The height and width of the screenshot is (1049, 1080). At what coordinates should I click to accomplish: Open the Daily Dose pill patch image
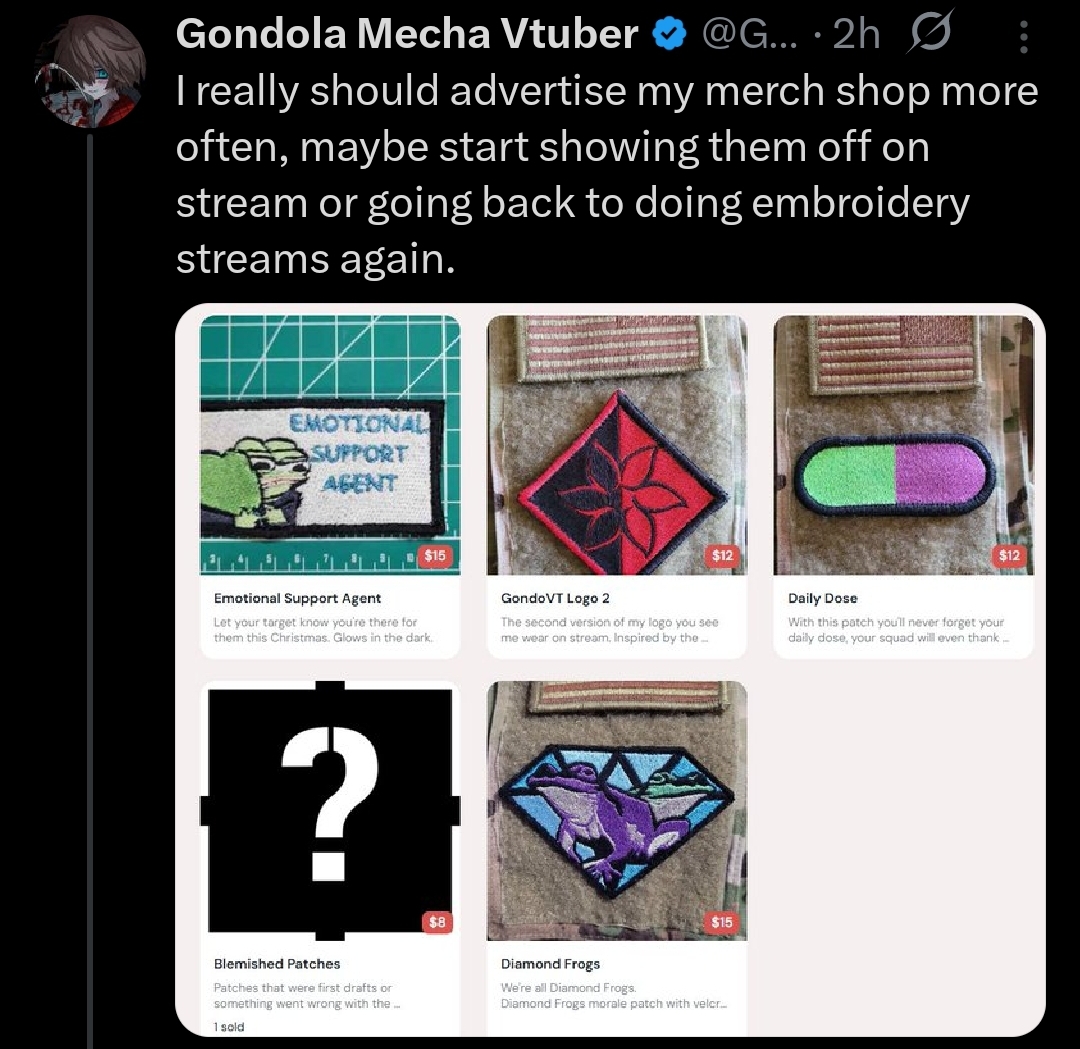click(x=904, y=445)
